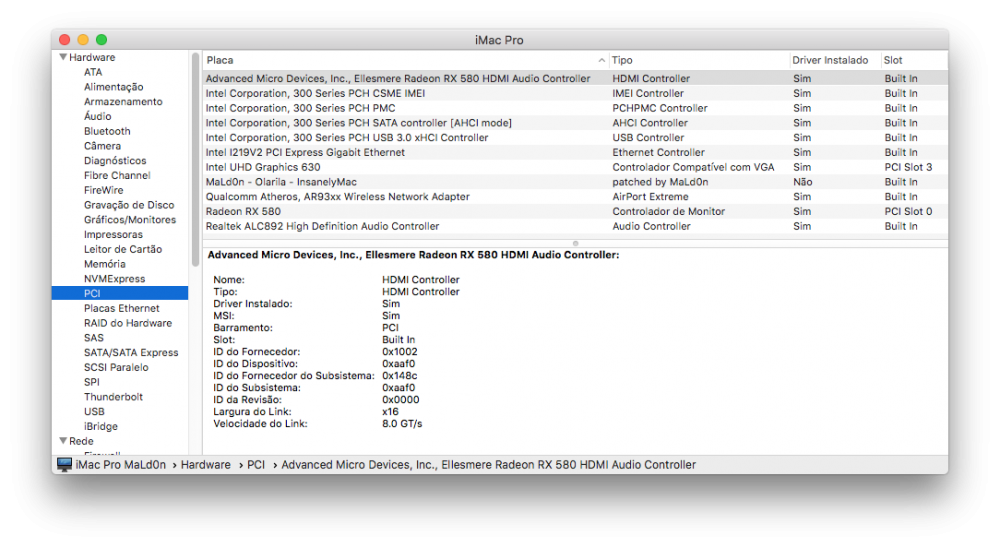
Task: Select FireWire in the sidebar
Action: click(103, 190)
